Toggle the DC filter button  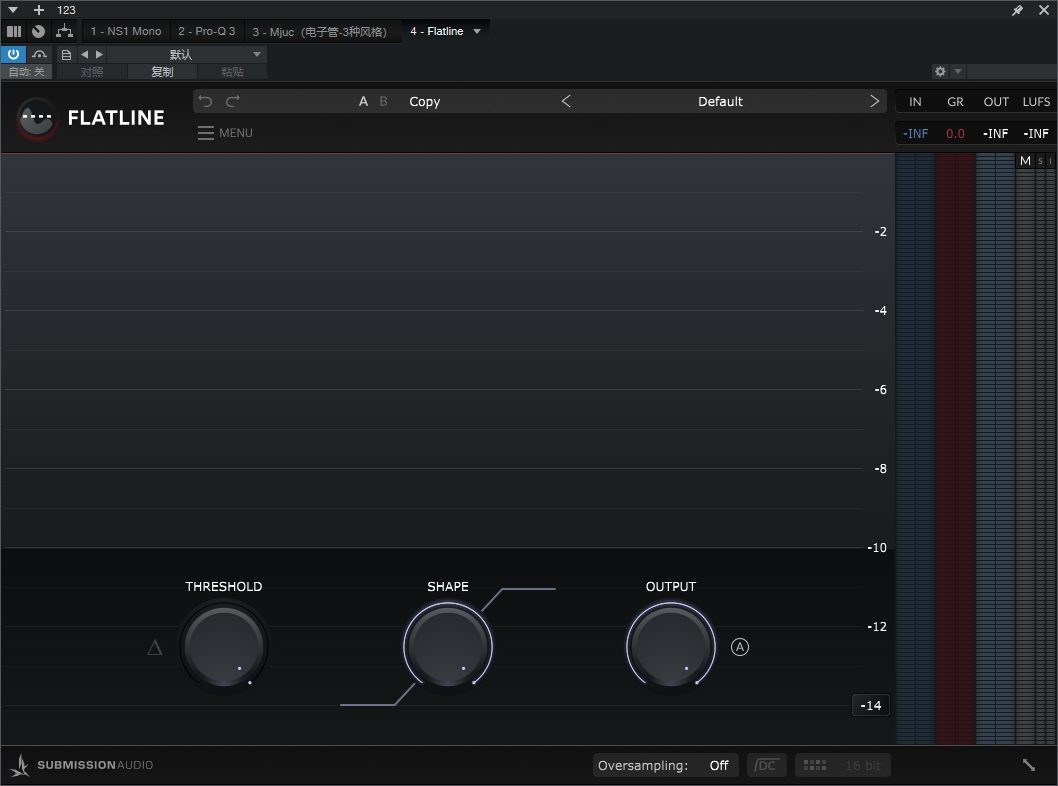coord(766,765)
